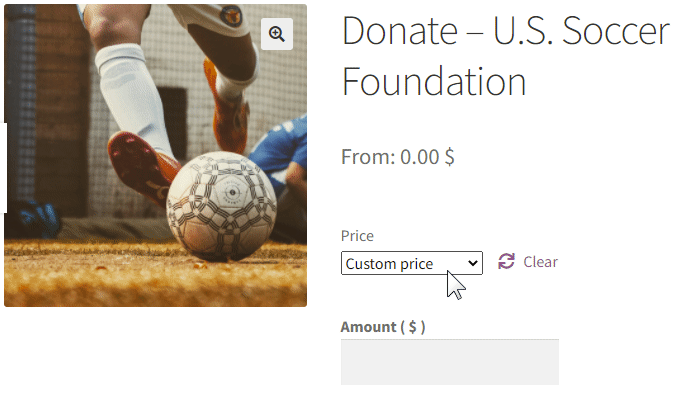Click the word Foundation in the title

point(434,81)
